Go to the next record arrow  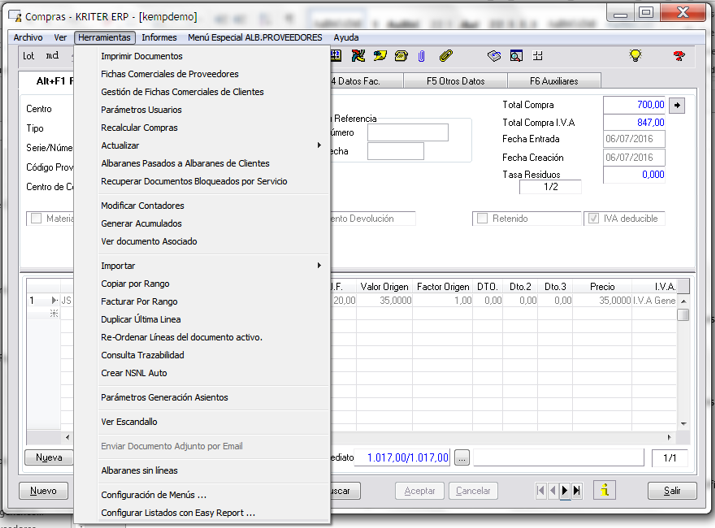(x=565, y=491)
